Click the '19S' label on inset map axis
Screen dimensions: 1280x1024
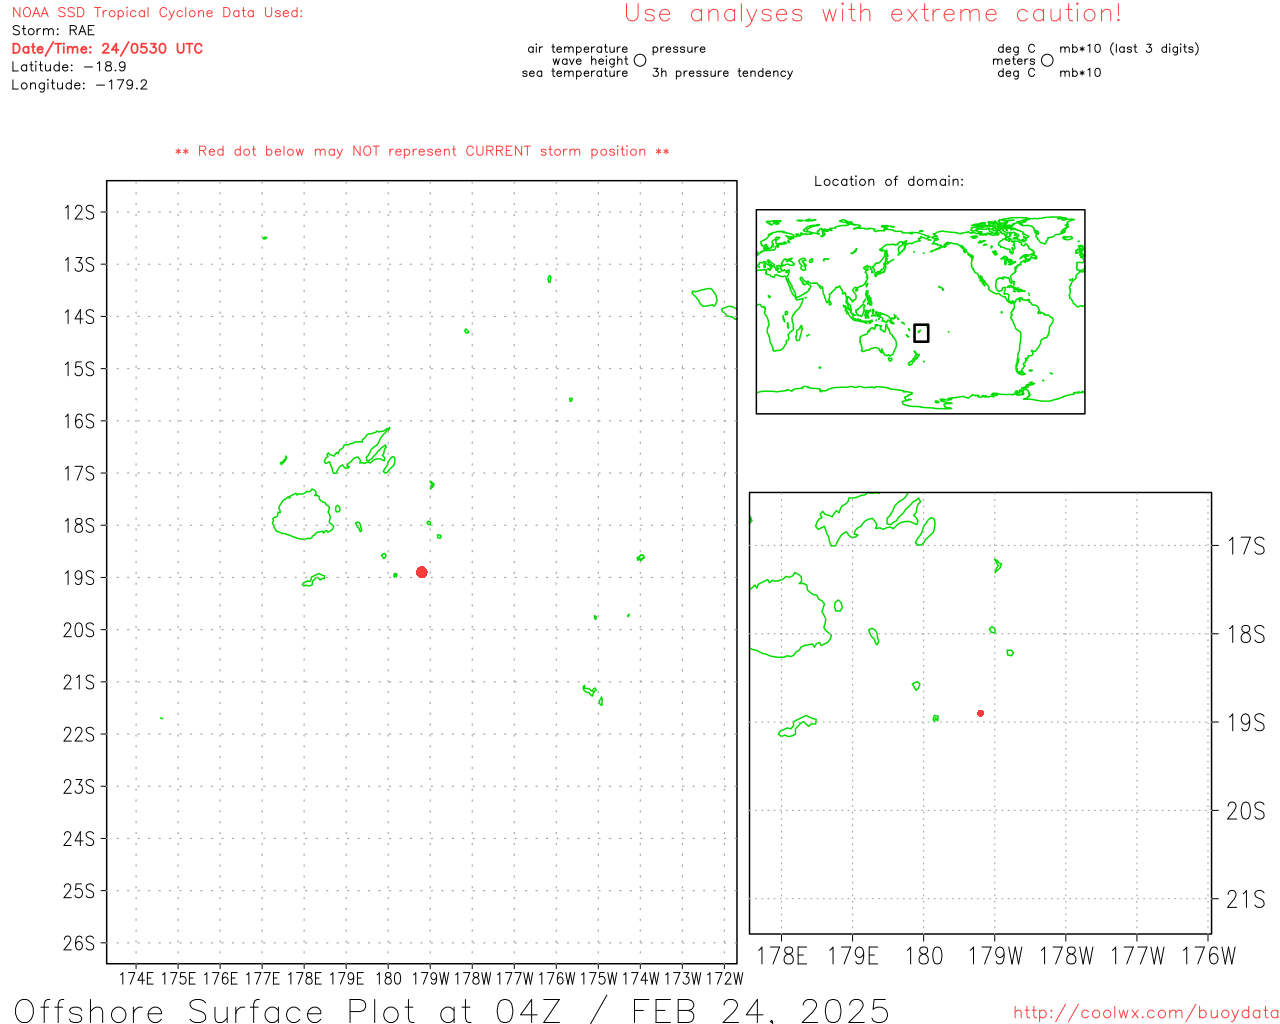(1246, 722)
